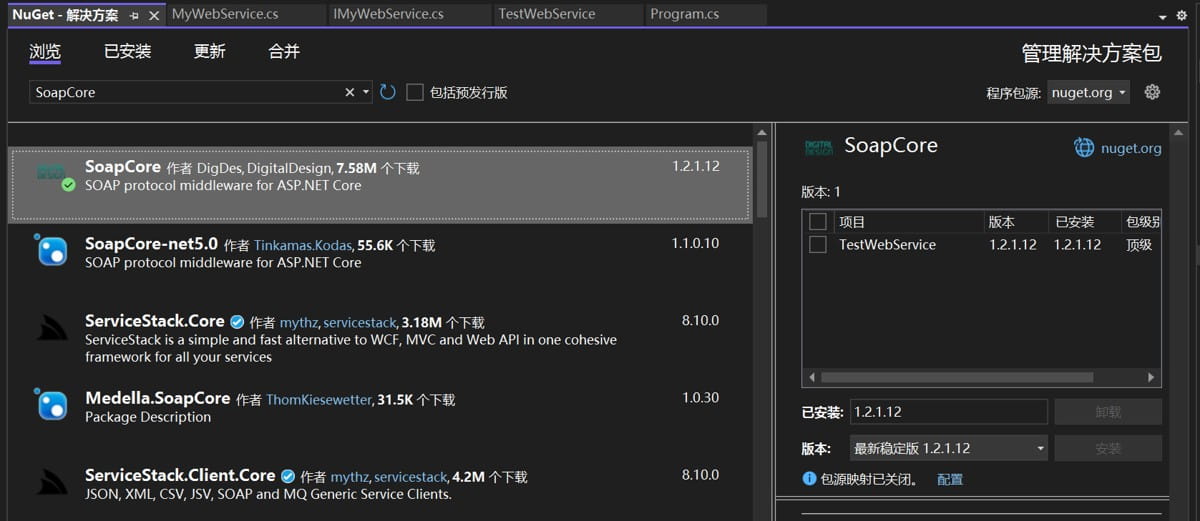Switch to the 已安装 tab
The image size is (1200, 521).
[128, 51]
